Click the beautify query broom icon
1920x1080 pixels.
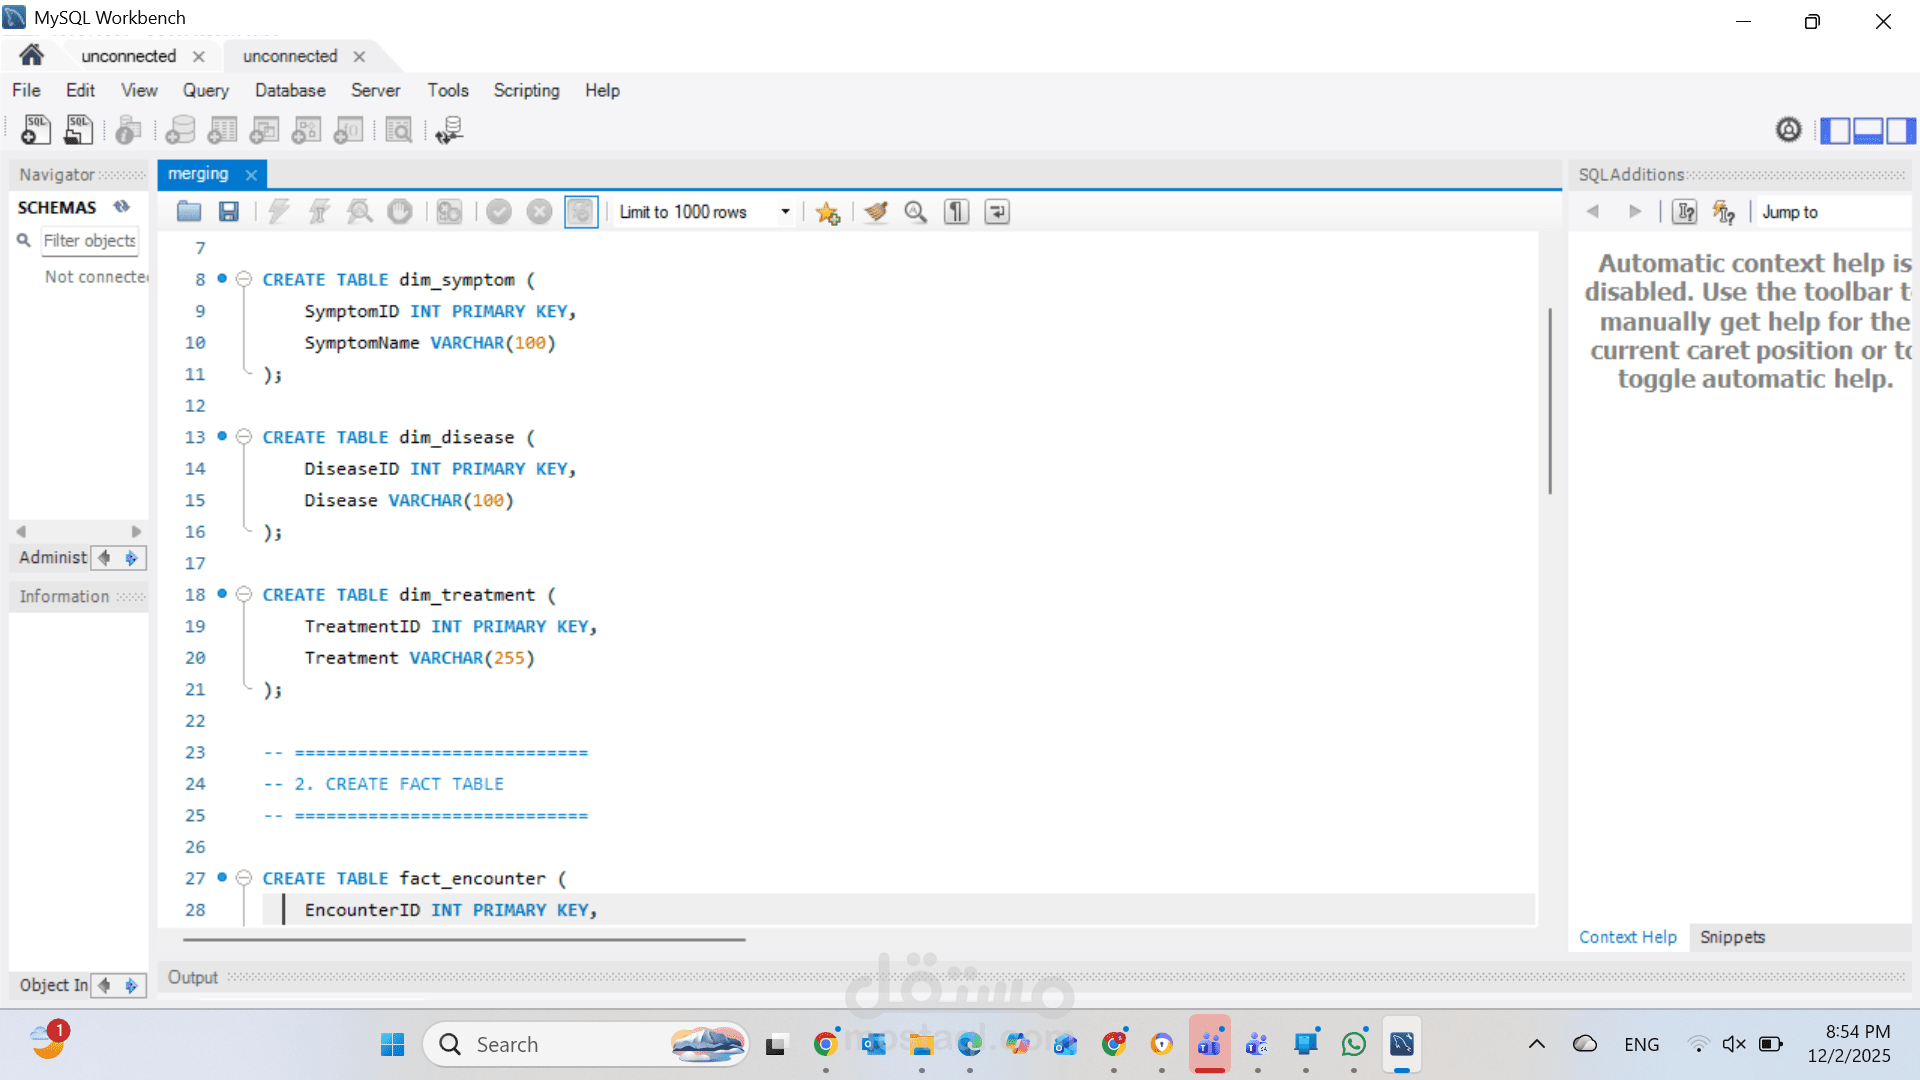(x=876, y=212)
